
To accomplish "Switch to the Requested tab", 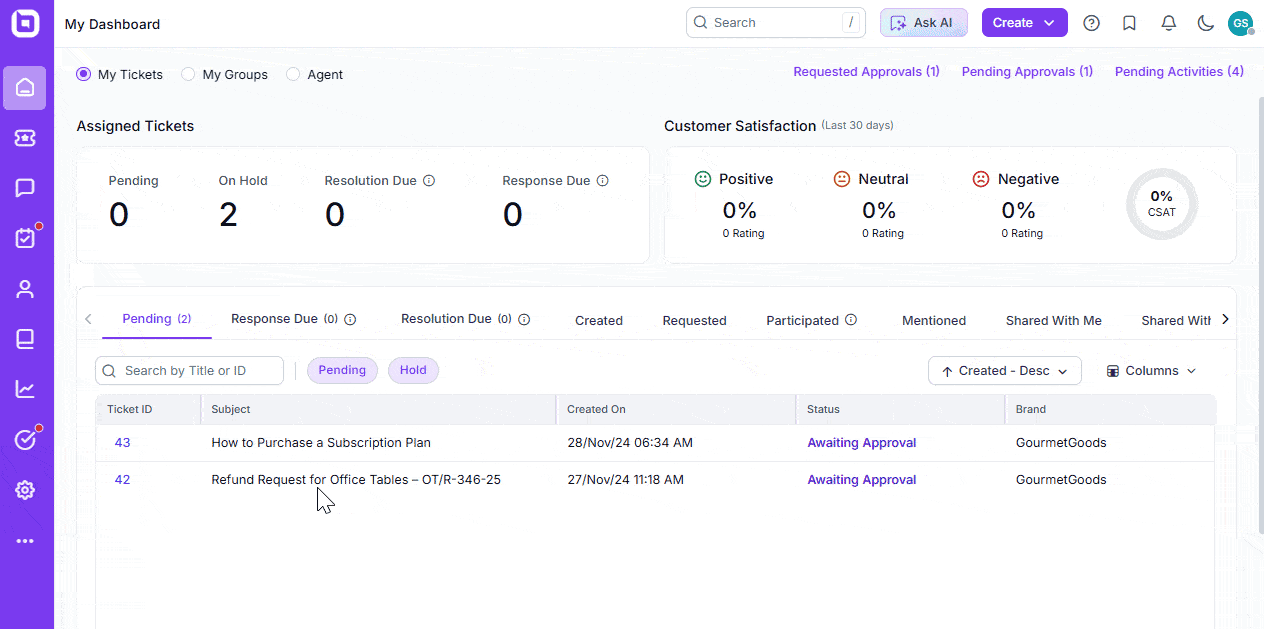I will 694,321.
